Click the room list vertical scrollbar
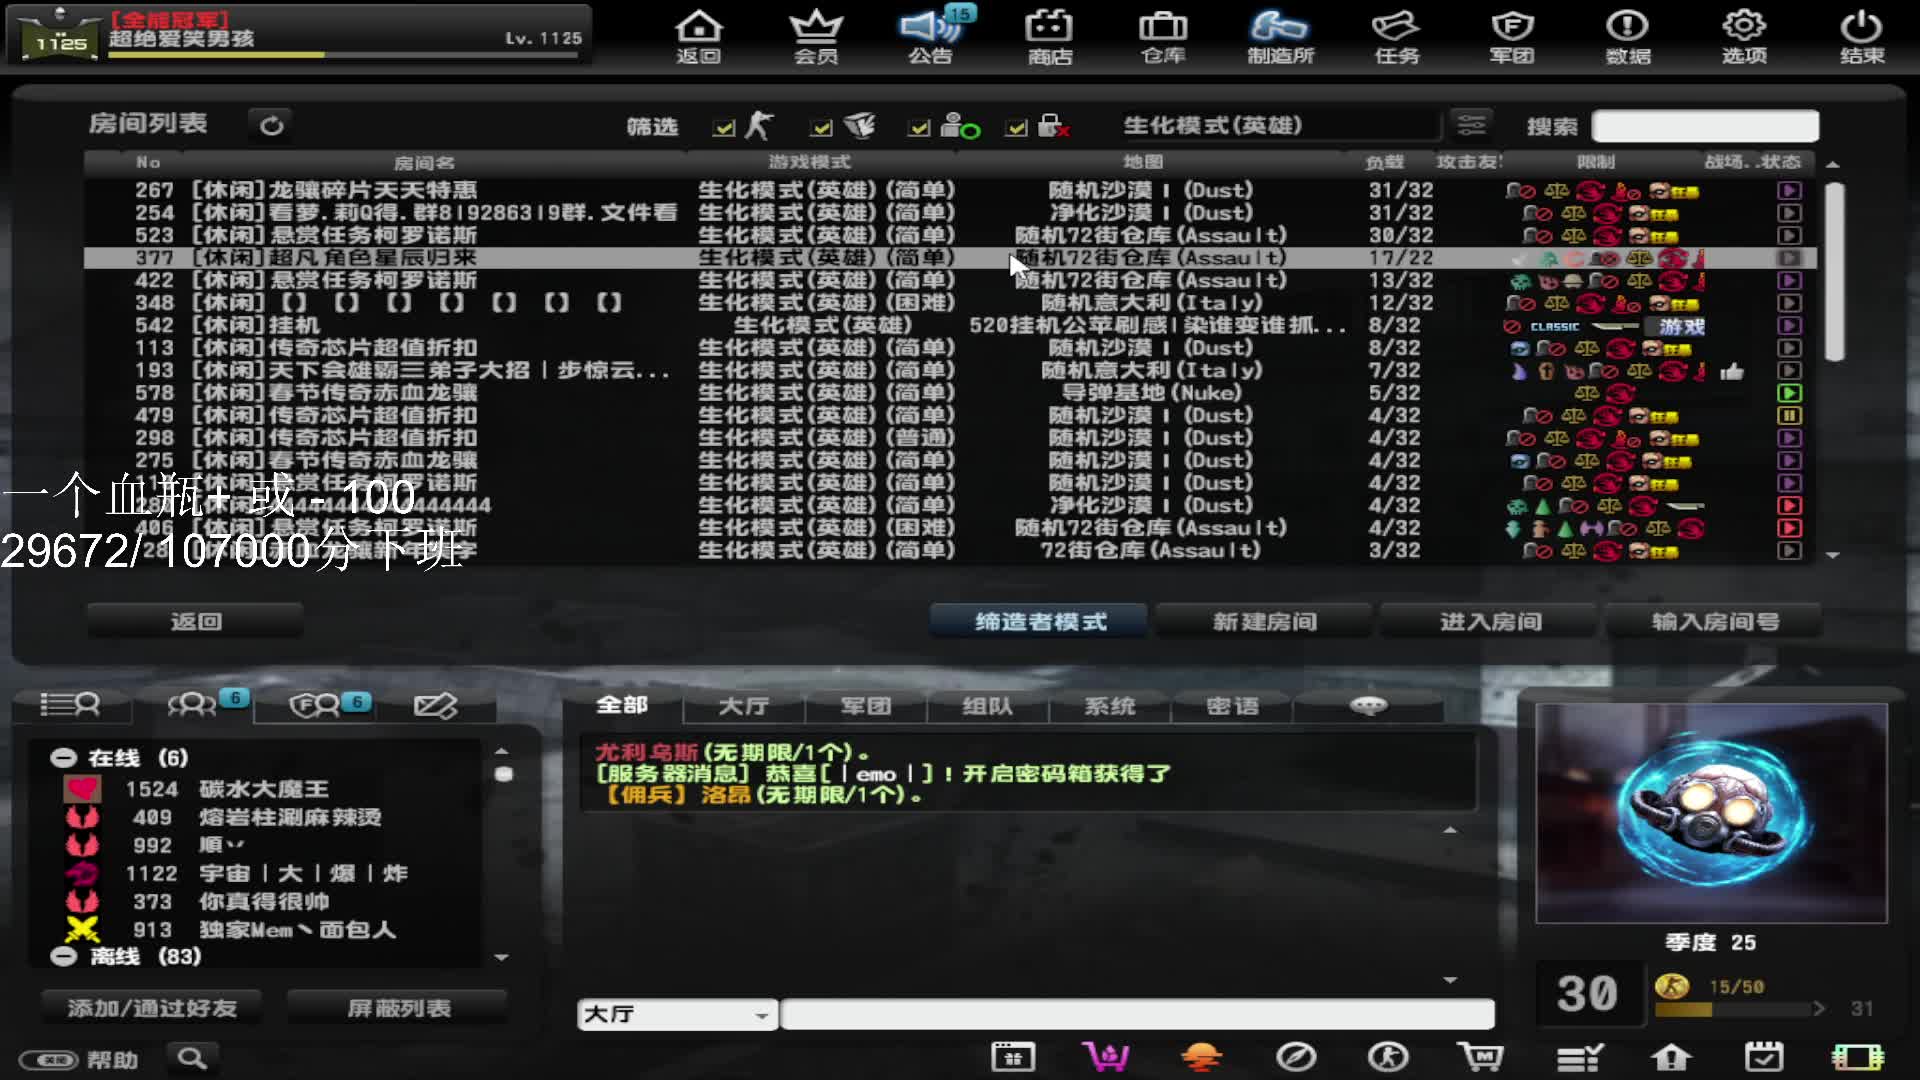The height and width of the screenshot is (1080, 1920). (1833, 270)
